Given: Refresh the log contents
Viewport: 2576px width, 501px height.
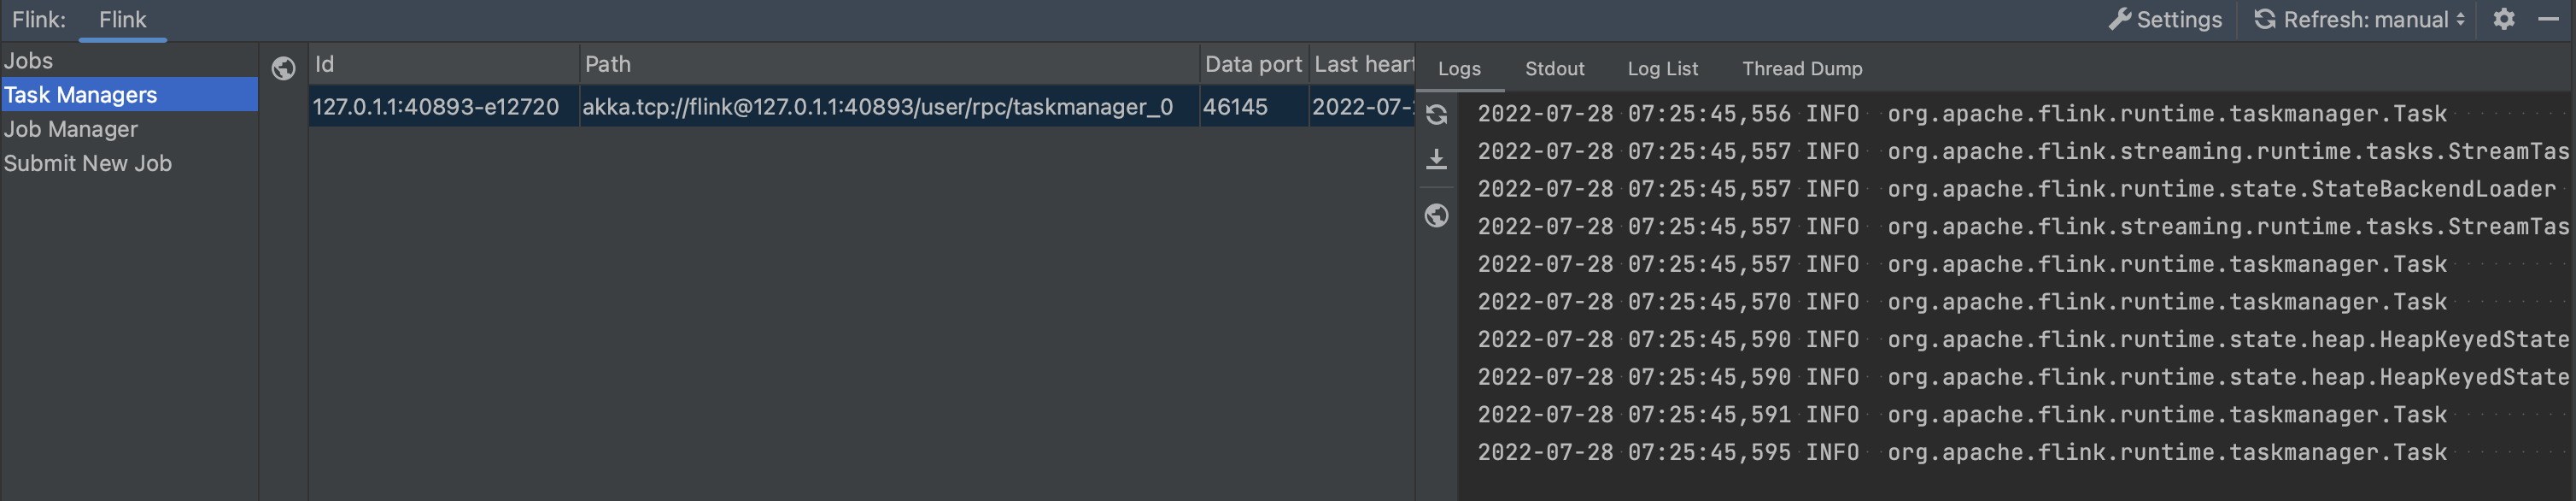Looking at the screenshot, I should [x=1437, y=115].
